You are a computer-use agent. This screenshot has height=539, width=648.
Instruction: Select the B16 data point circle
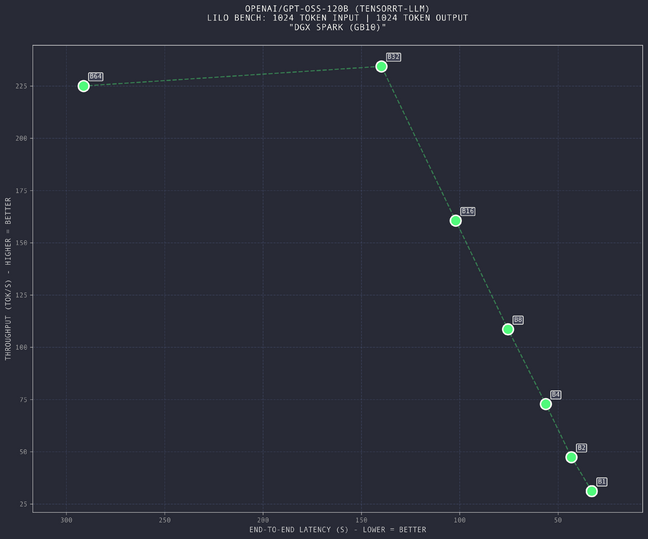click(456, 221)
